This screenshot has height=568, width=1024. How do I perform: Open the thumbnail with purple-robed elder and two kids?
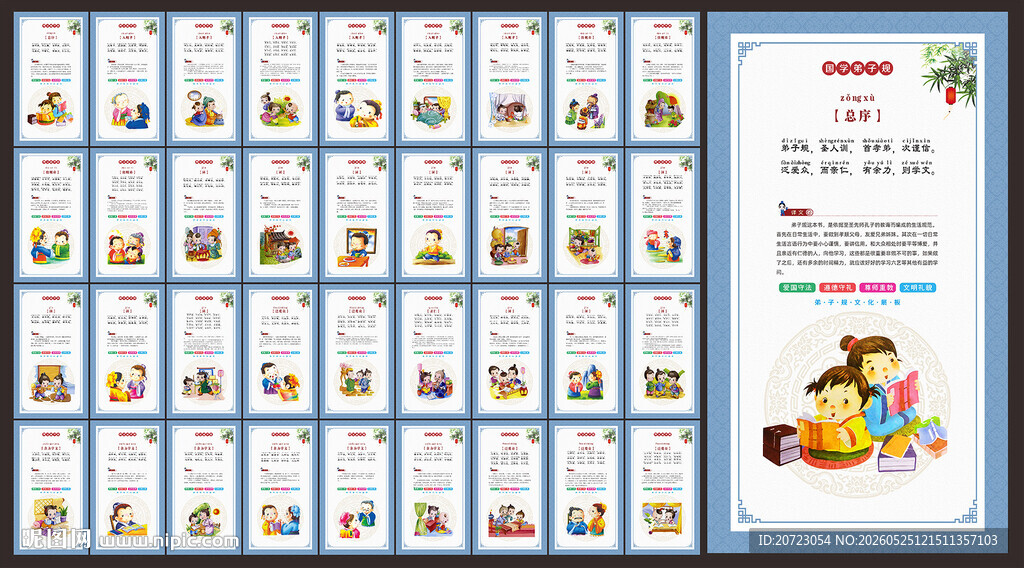click(586, 78)
